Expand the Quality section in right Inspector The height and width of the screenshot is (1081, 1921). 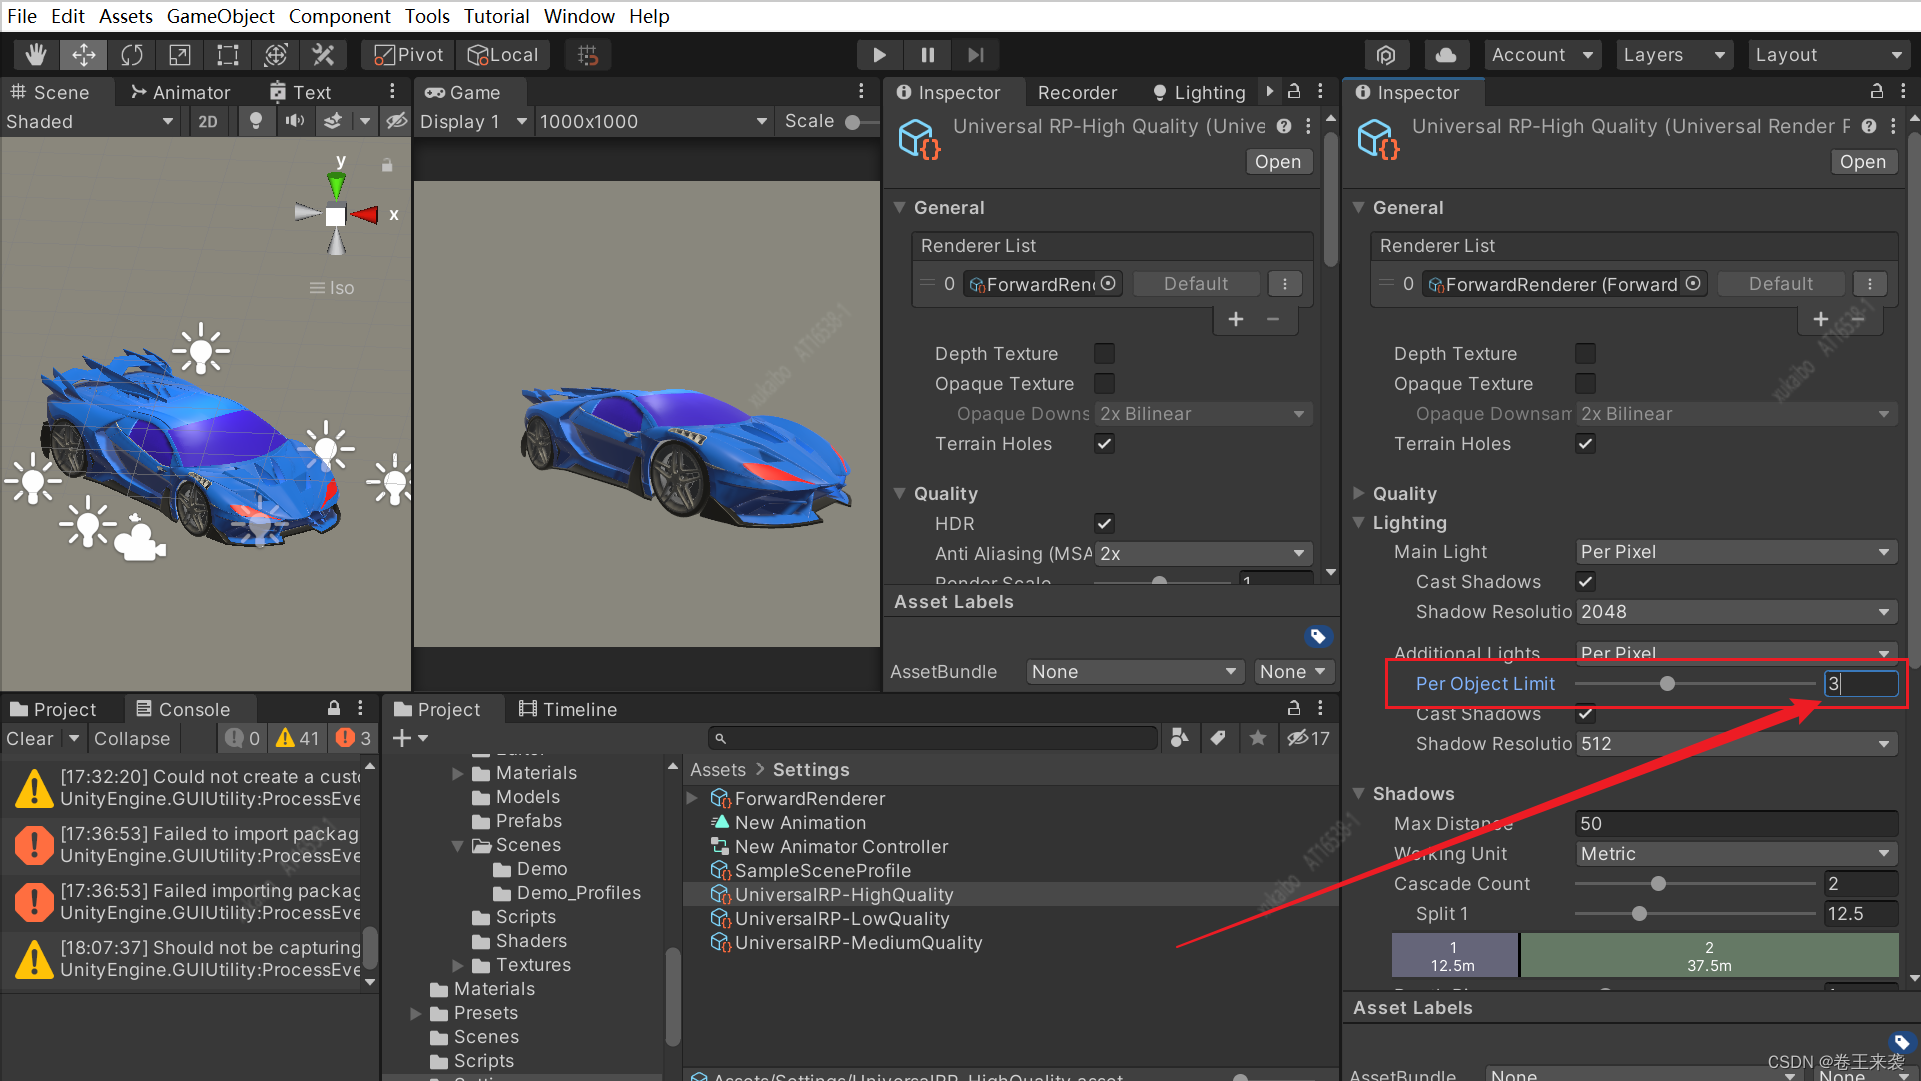click(1358, 493)
